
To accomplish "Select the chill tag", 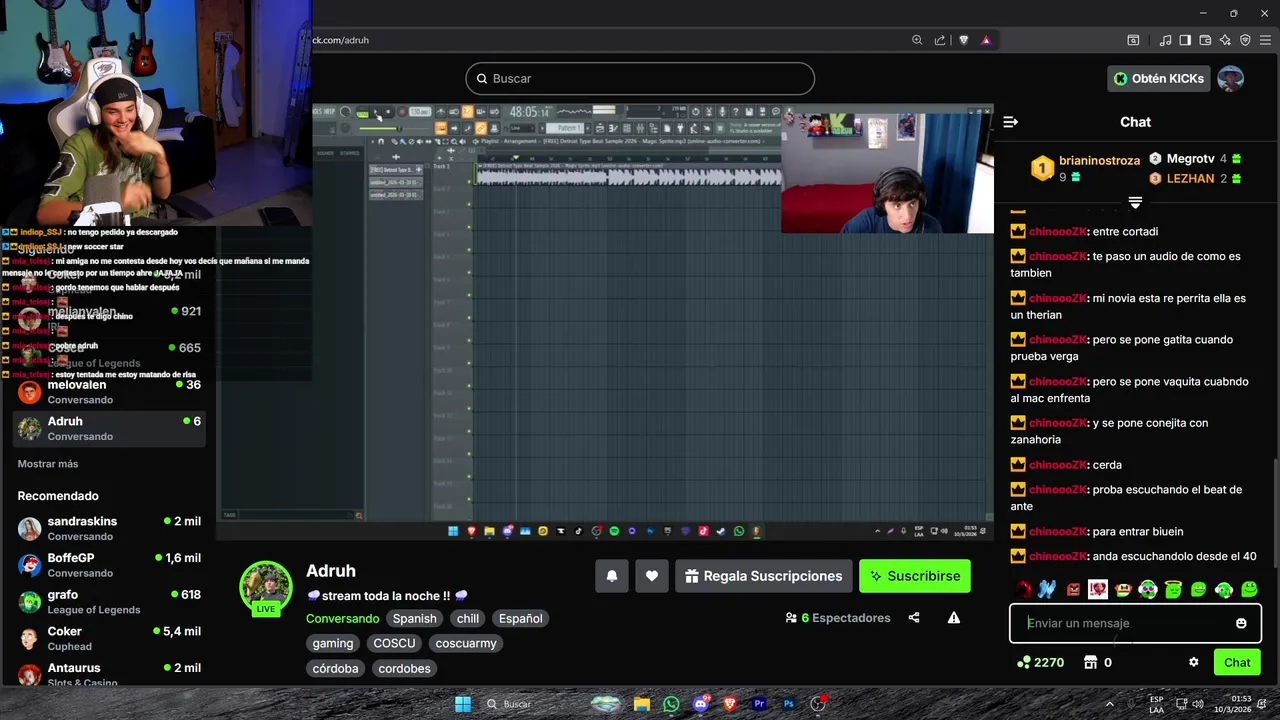I will (x=468, y=619).
